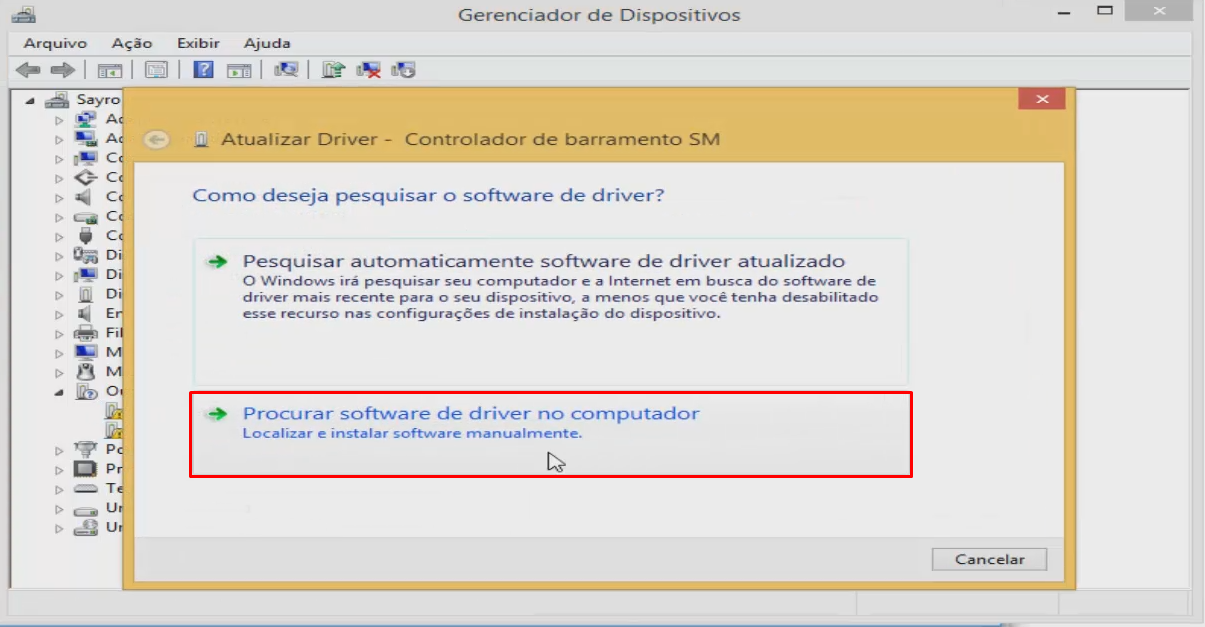
Task: Open the Properties toolbar icon
Action: [156, 70]
